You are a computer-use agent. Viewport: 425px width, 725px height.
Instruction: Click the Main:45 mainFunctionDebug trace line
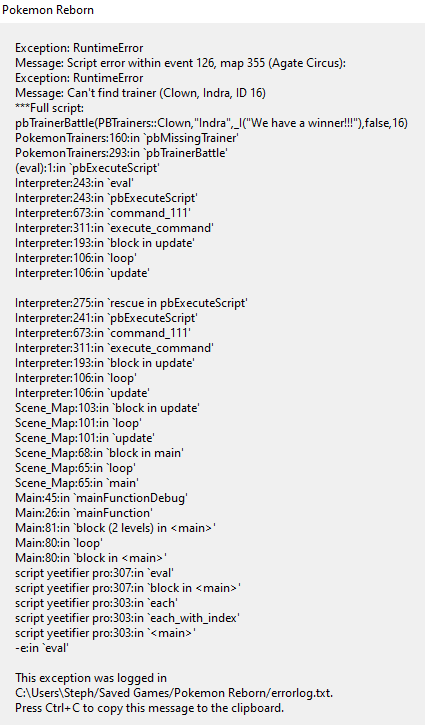point(101,498)
